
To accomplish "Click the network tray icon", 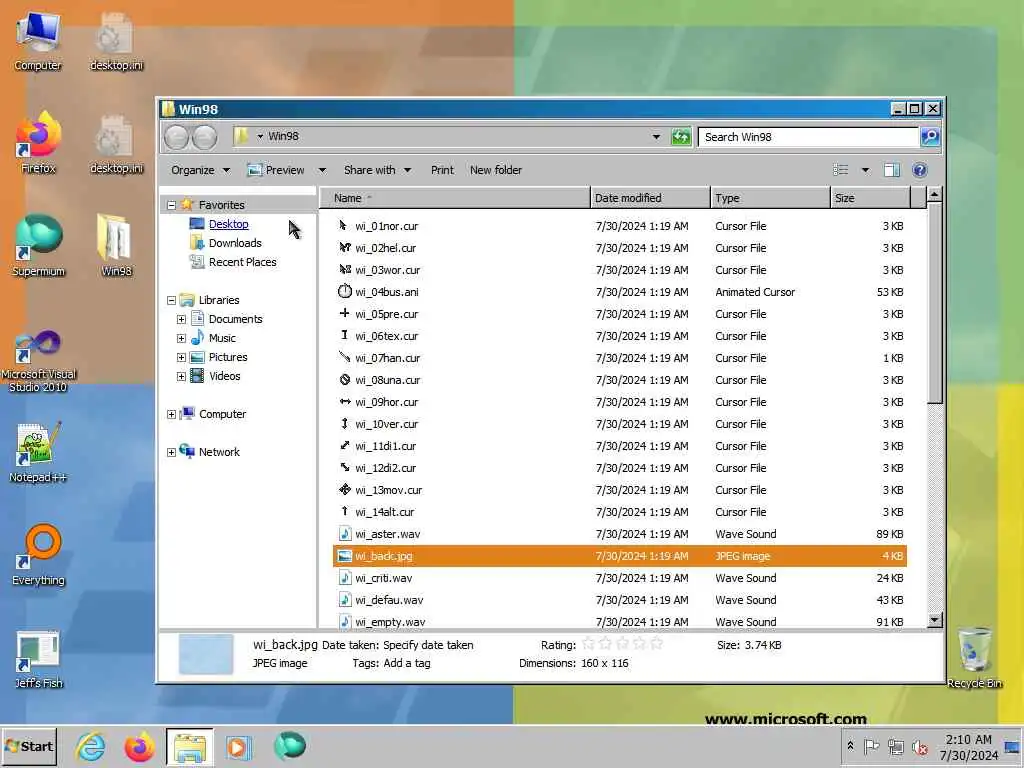I will point(896,746).
